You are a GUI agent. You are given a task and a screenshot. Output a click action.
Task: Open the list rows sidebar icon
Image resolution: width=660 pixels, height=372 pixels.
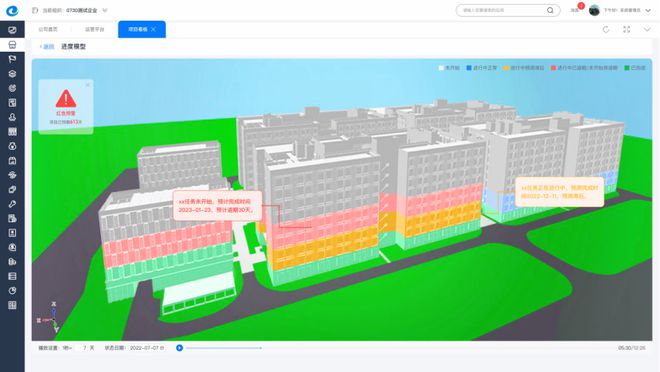coord(12,276)
